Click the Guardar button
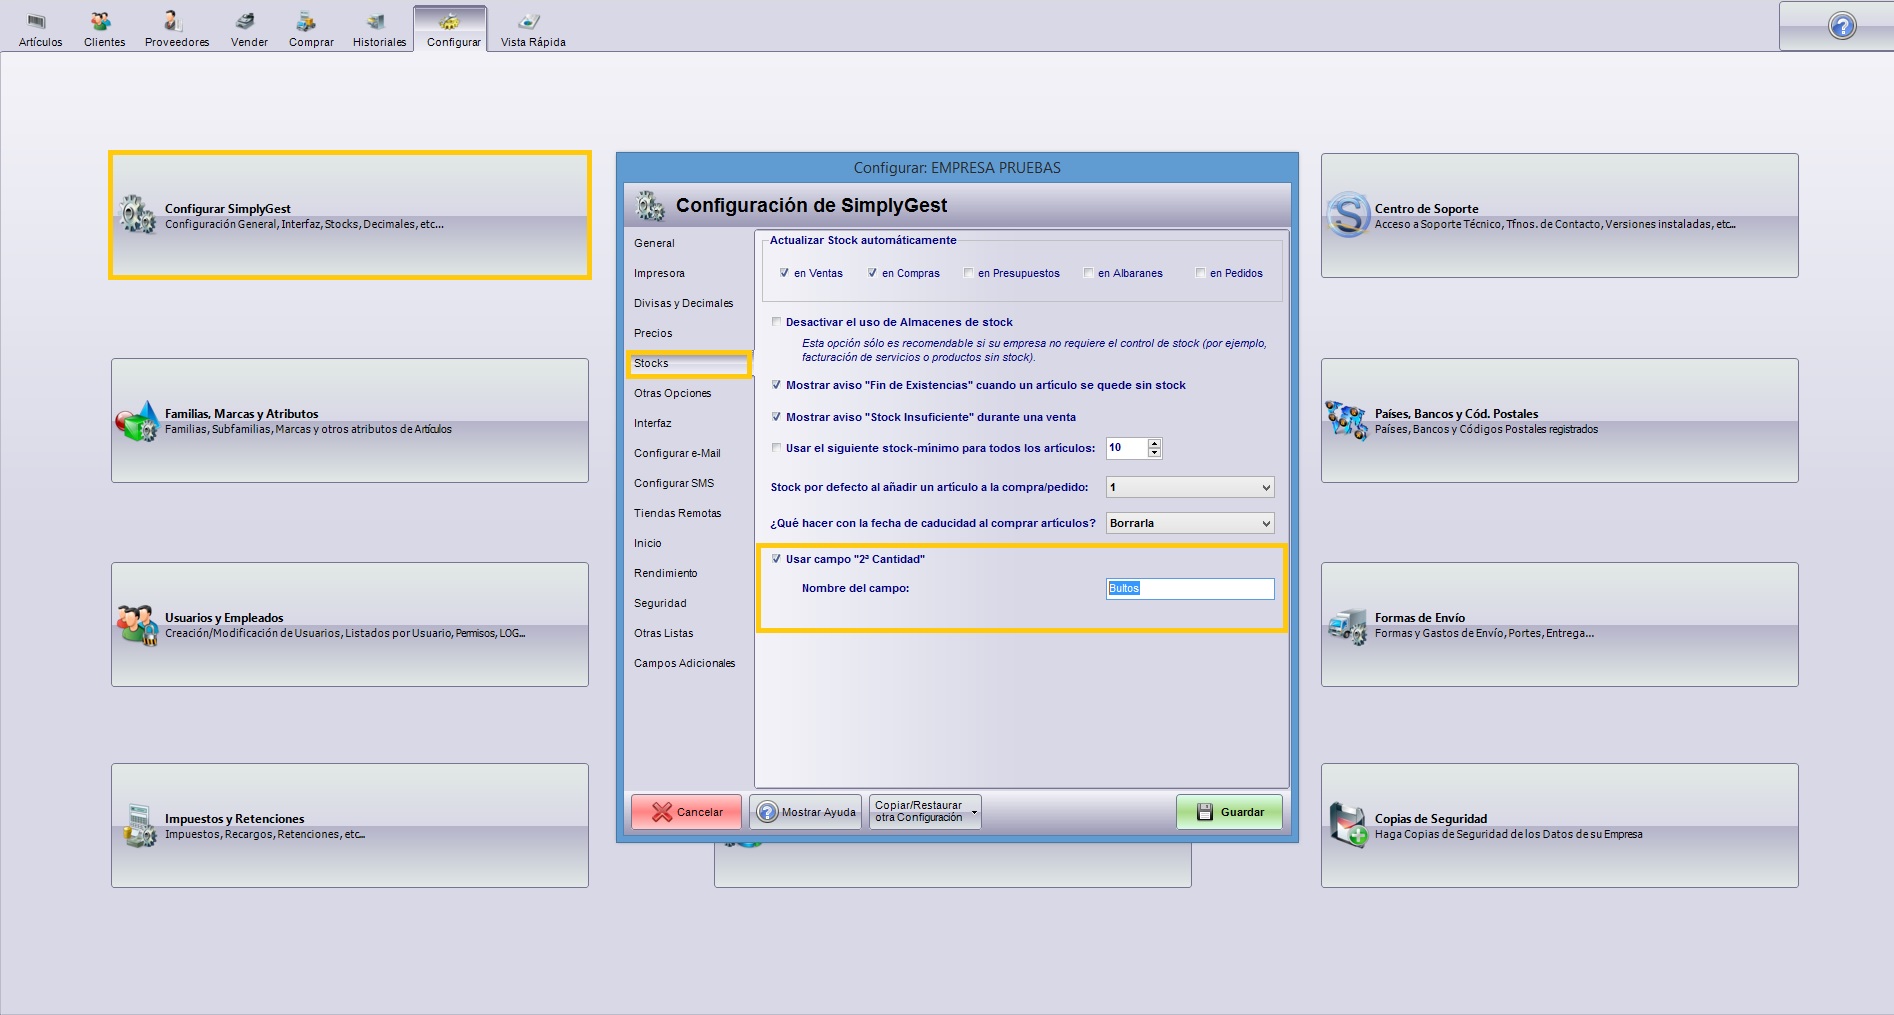The width and height of the screenshot is (1894, 1015). pos(1229,812)
